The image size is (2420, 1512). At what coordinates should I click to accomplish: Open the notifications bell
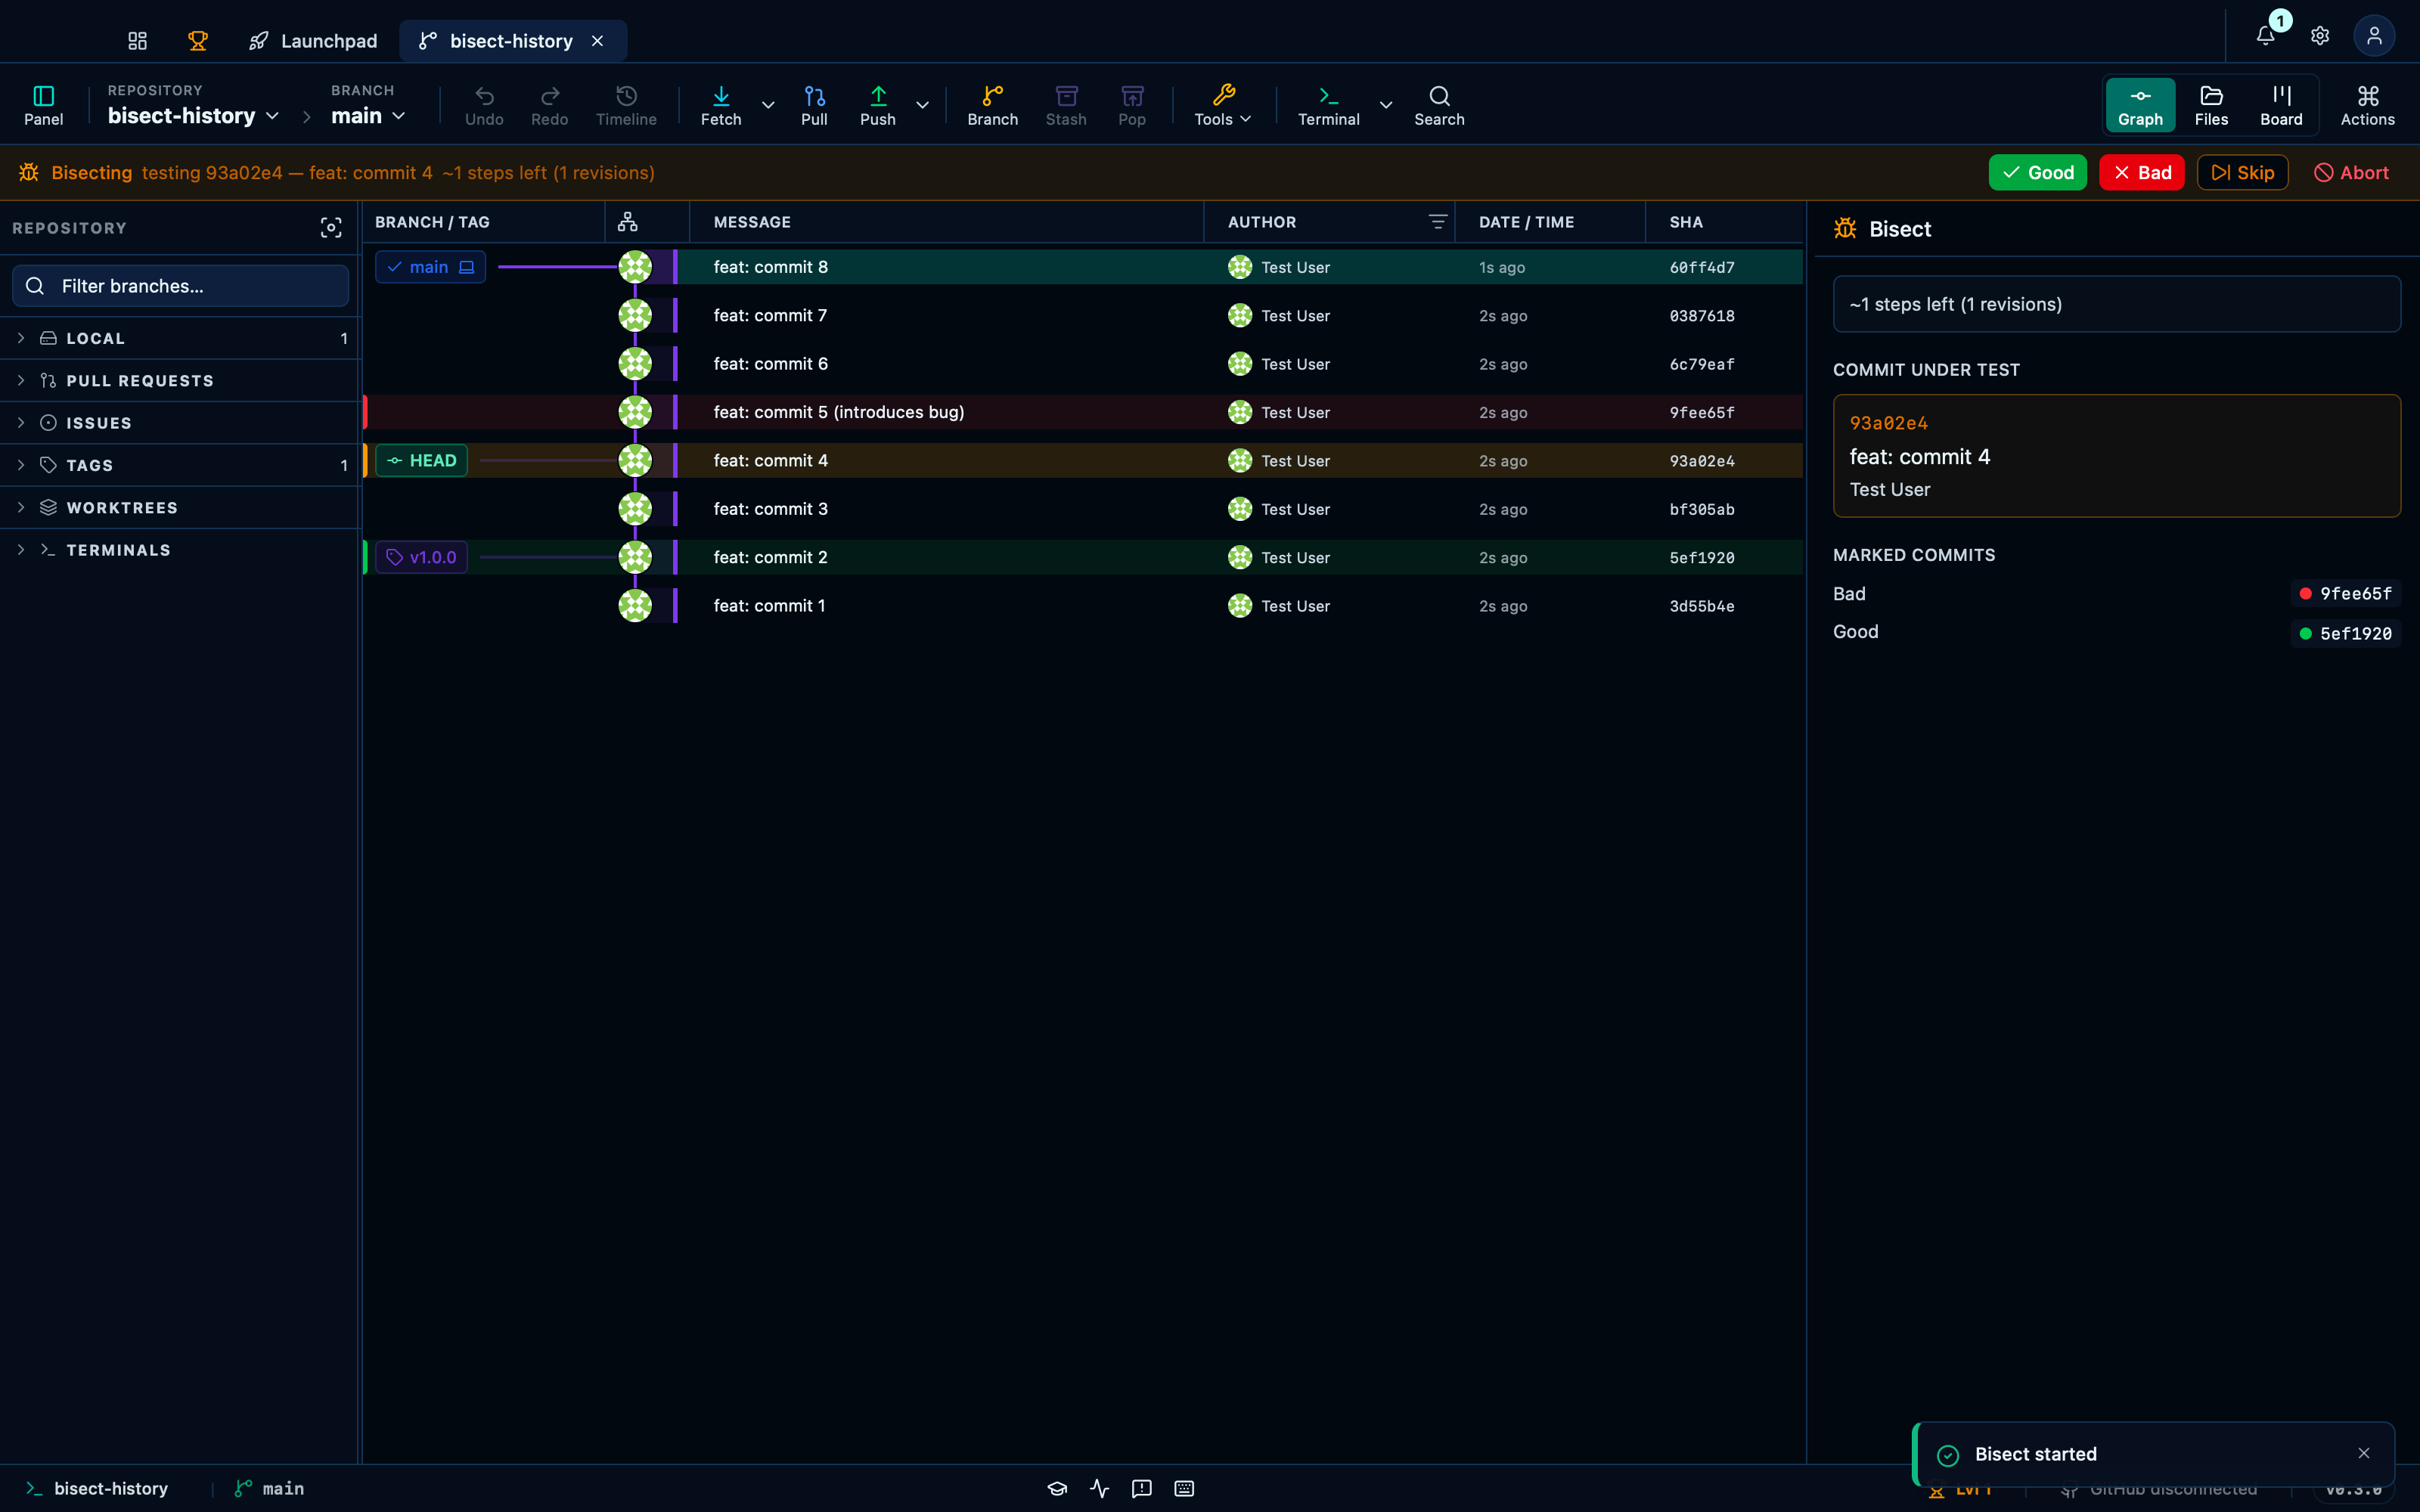coord(2266,36)
